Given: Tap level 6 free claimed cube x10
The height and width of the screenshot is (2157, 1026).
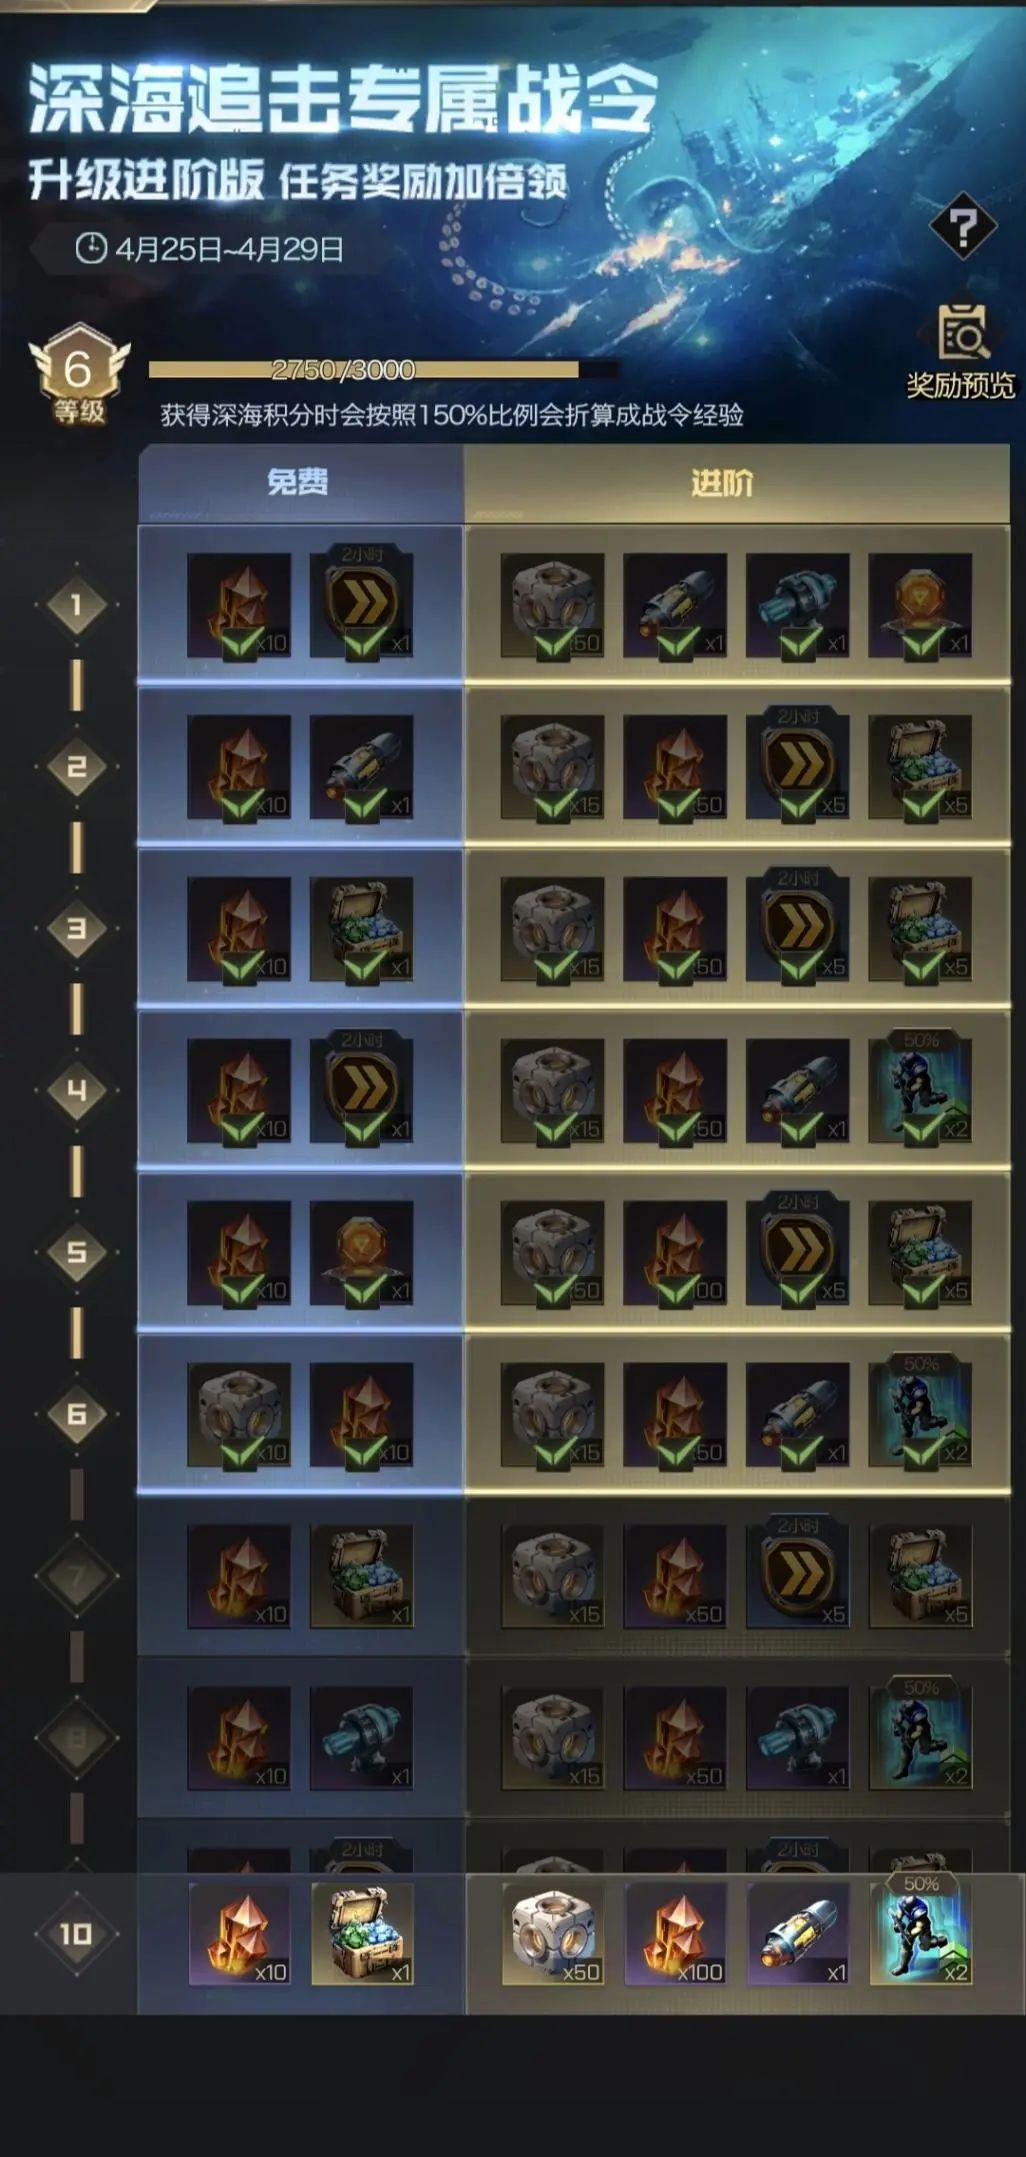Looking at the screenshot, I should click(x=239, y=1415).
